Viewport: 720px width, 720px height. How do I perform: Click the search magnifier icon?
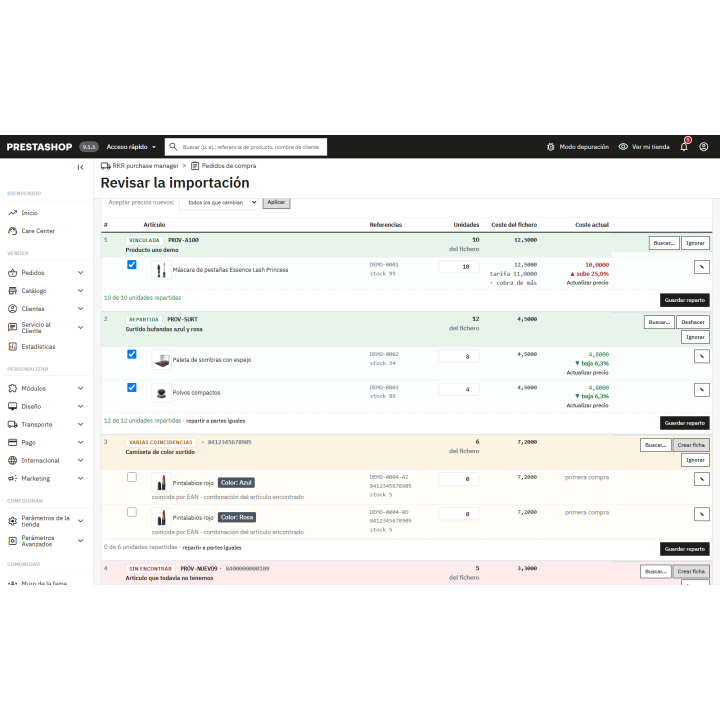(173, 147)
